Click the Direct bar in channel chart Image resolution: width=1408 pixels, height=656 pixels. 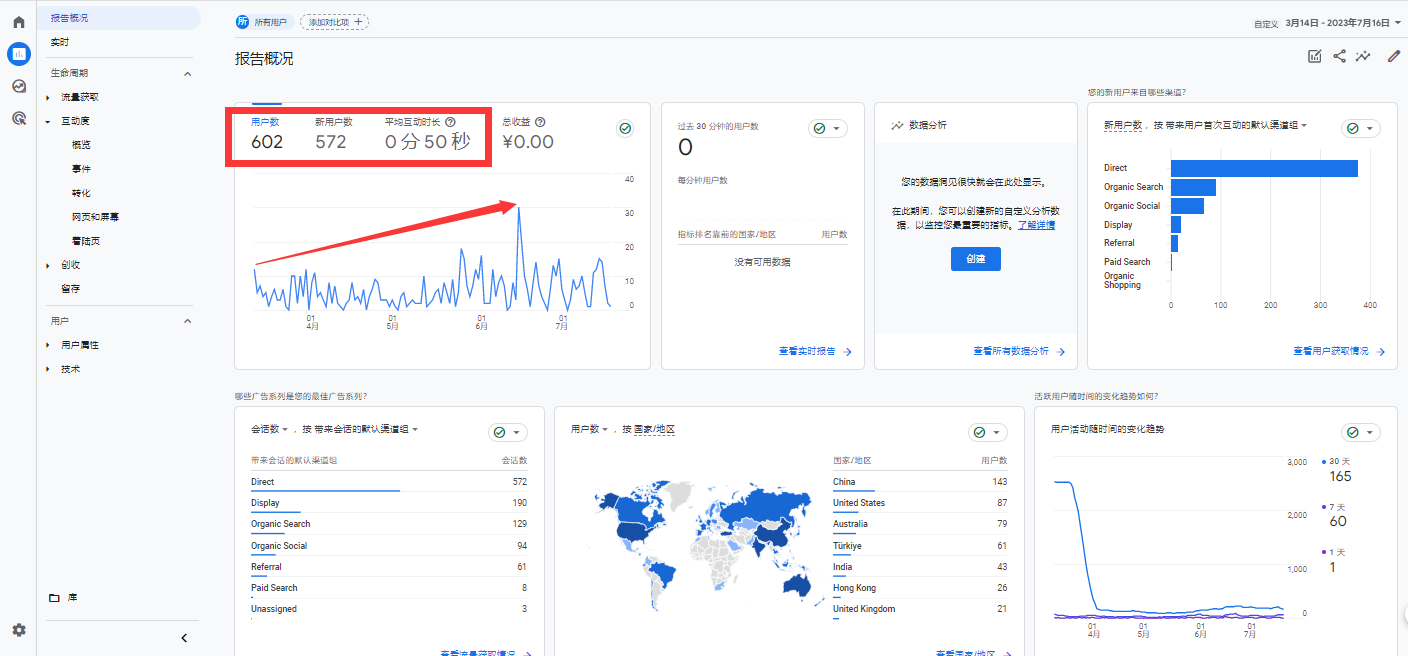pos(1264,168)
